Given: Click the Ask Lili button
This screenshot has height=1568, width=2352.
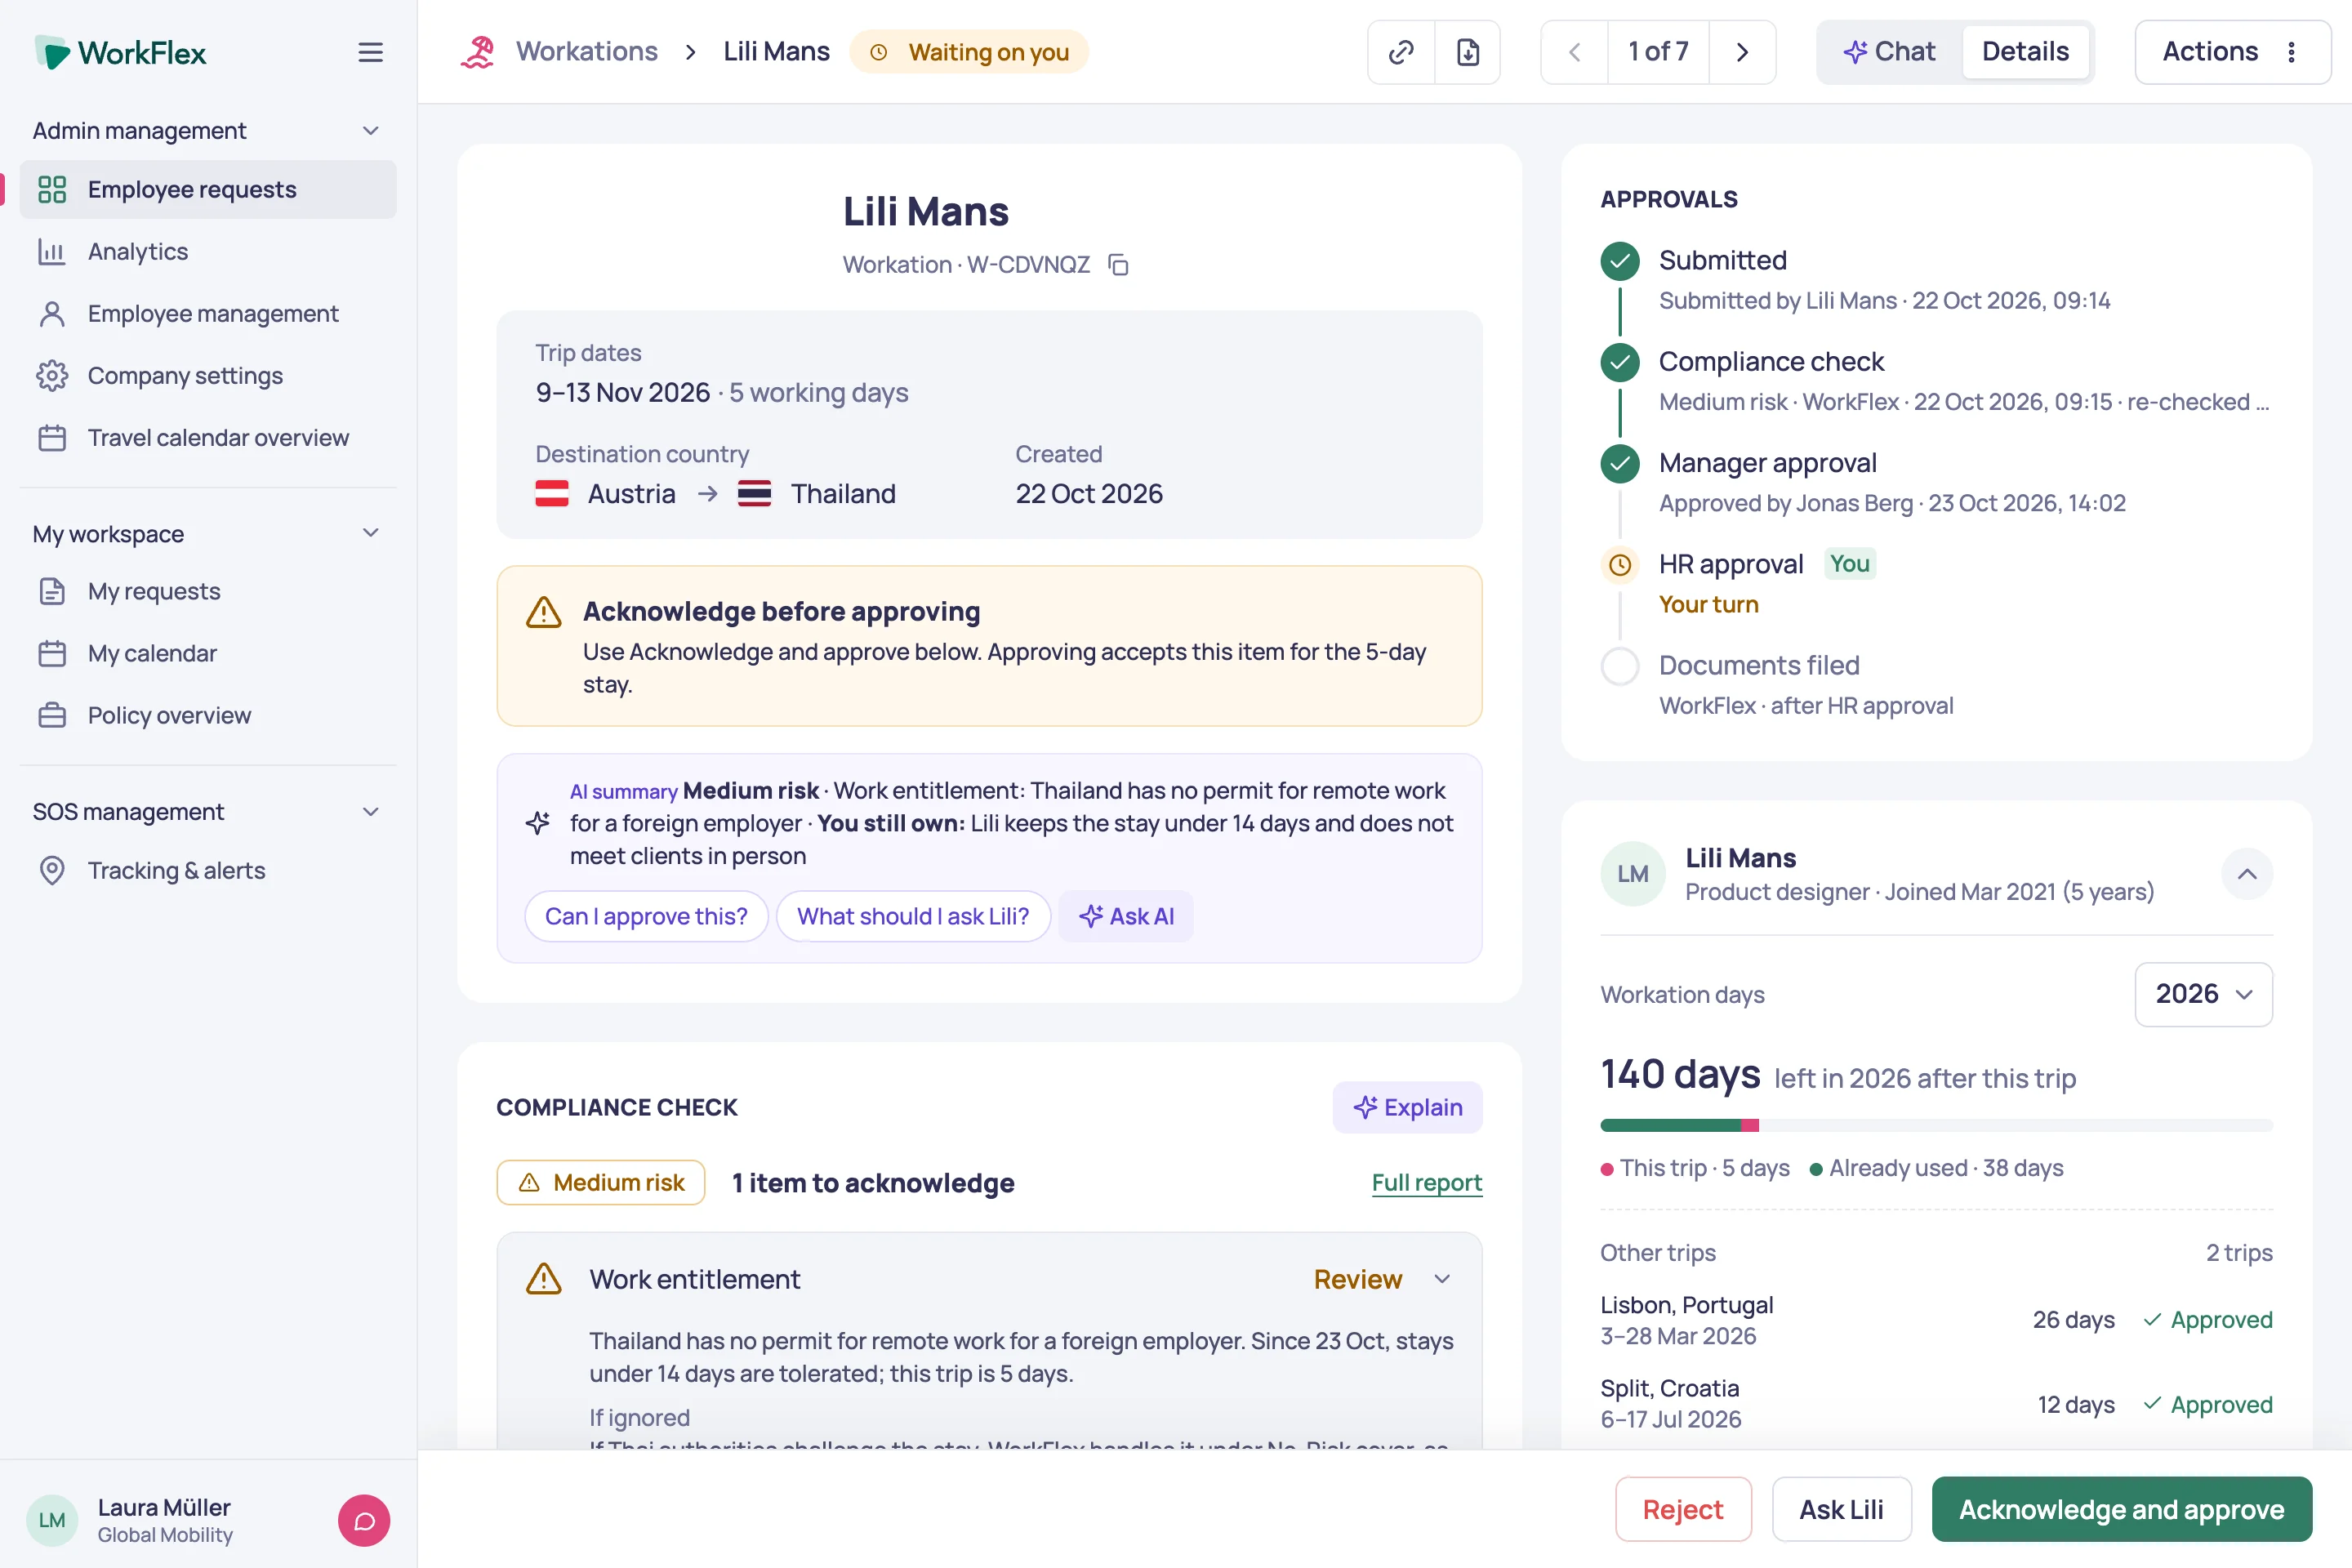Looking at the screenshot, I should pyautogui.click(x=1841, y=1509).
